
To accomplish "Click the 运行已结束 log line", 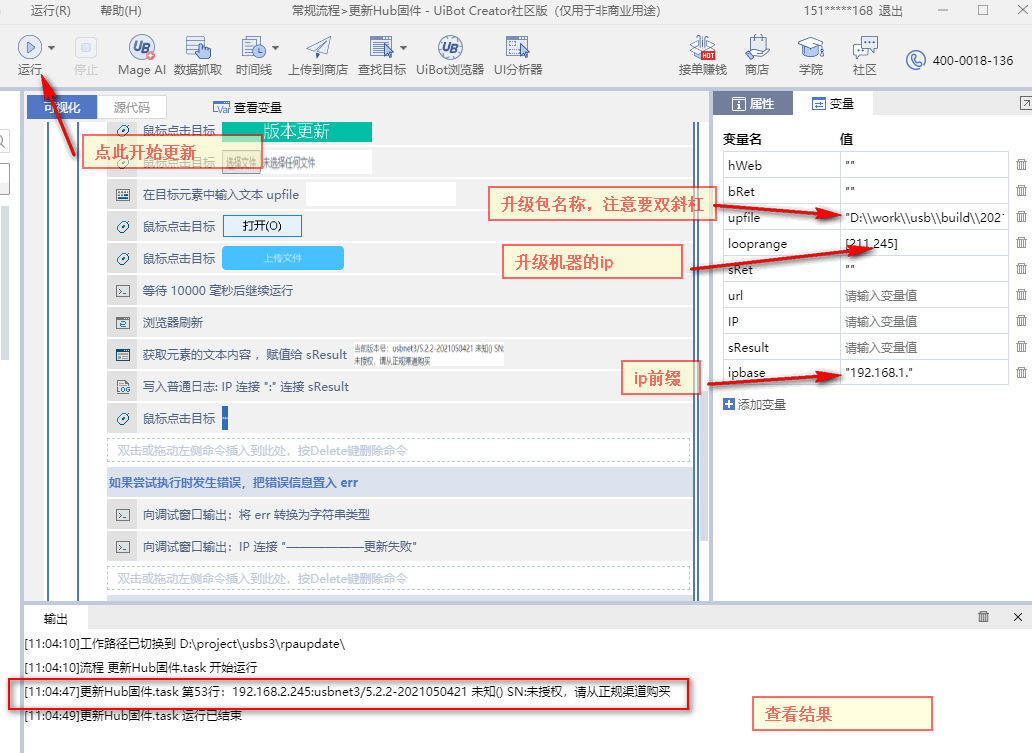I will [133, 715].
